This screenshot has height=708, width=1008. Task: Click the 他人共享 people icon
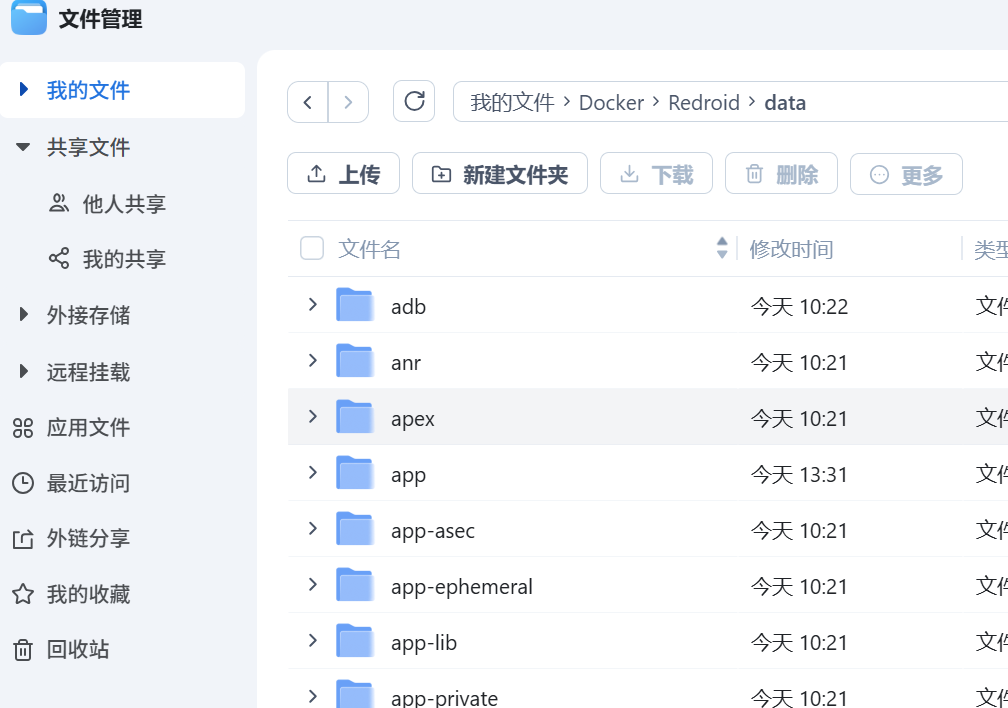click(x=58, y=203)
